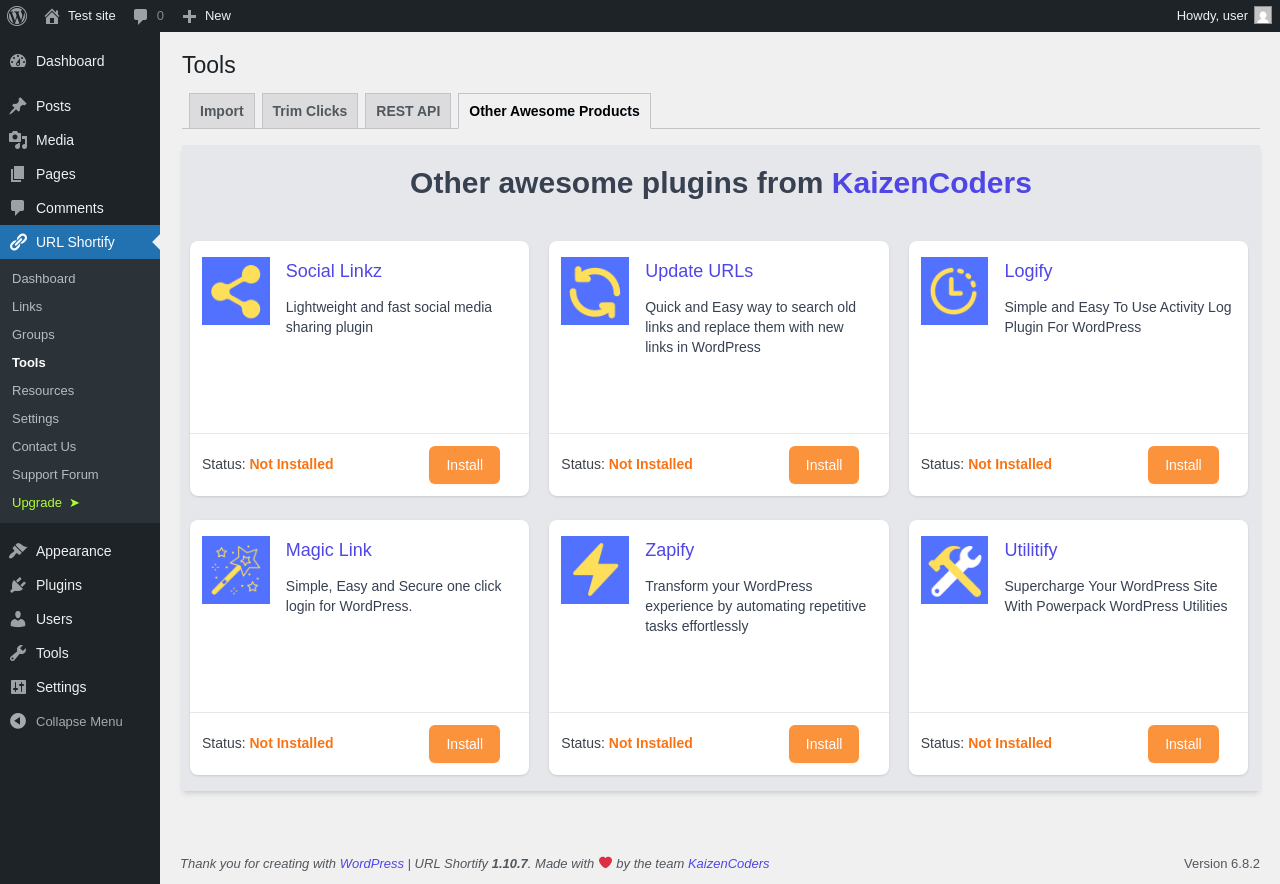Open the Zapify title link
1280x884 pixels.
click(669, 550)
